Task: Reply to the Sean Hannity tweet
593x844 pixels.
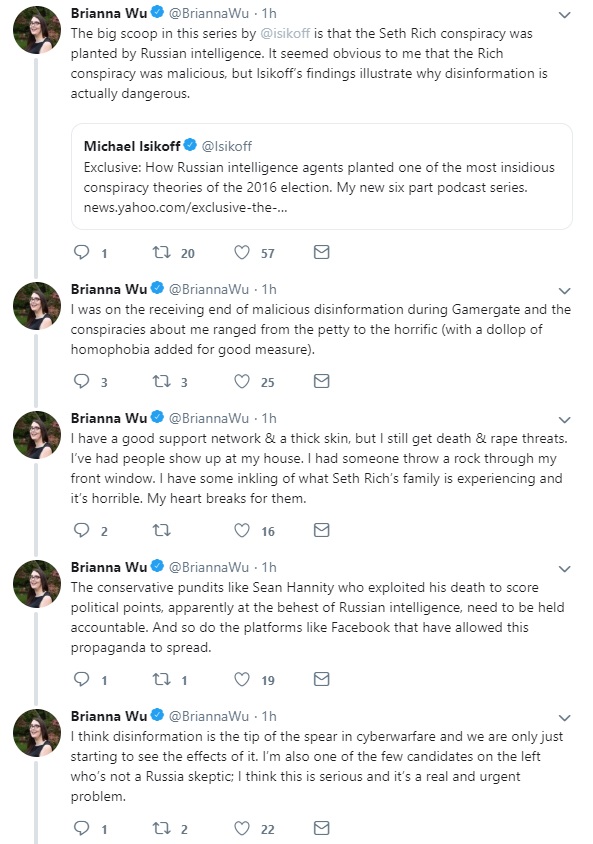Action: (81, 679)
